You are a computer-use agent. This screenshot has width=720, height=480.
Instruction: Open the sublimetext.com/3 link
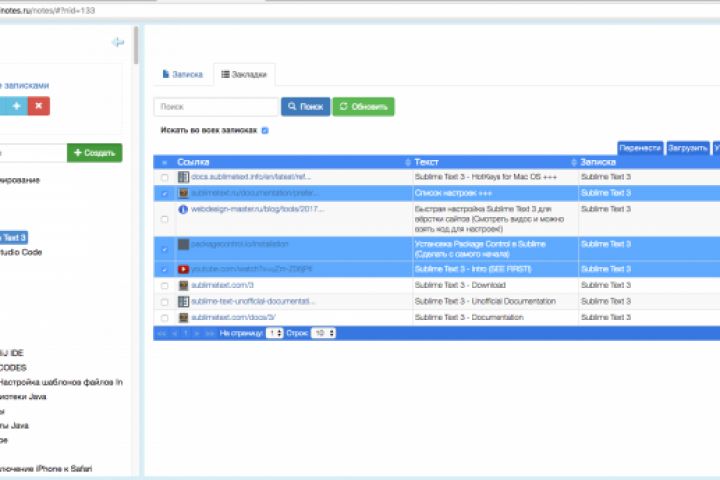pyautogui.click(x=222, y=285)
